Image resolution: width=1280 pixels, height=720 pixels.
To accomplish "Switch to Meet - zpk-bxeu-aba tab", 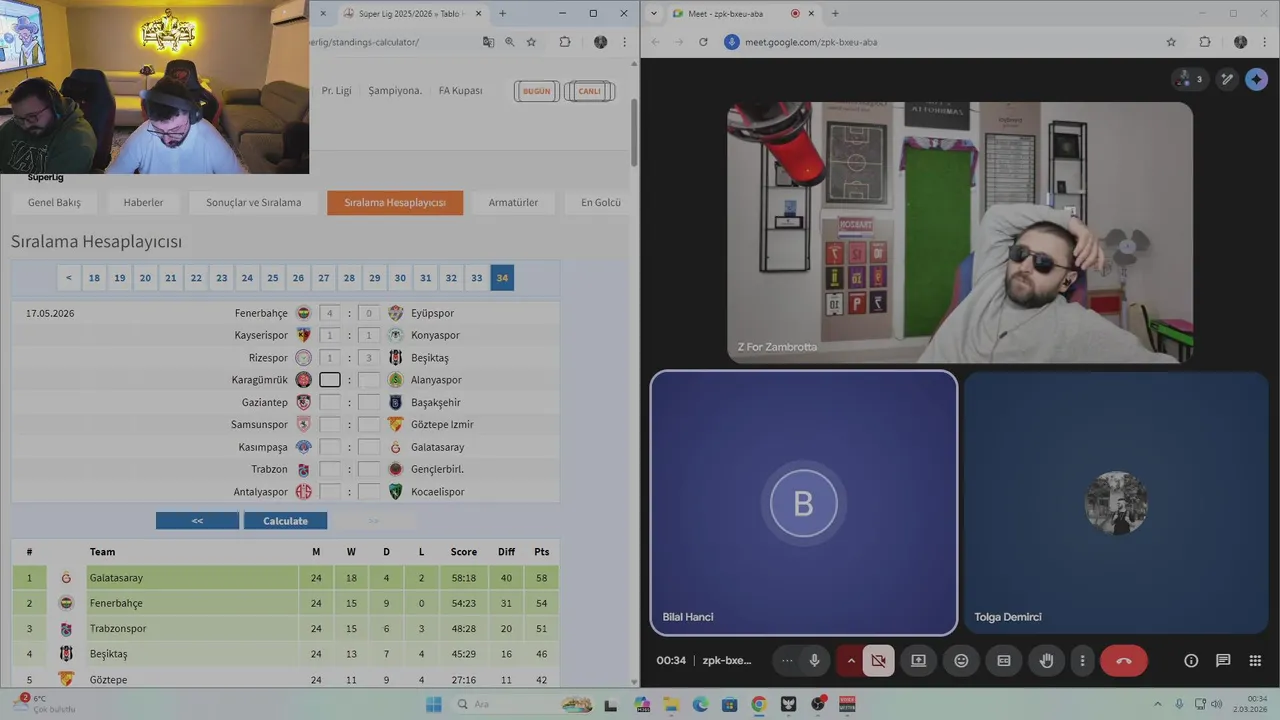I will point(741,13).
